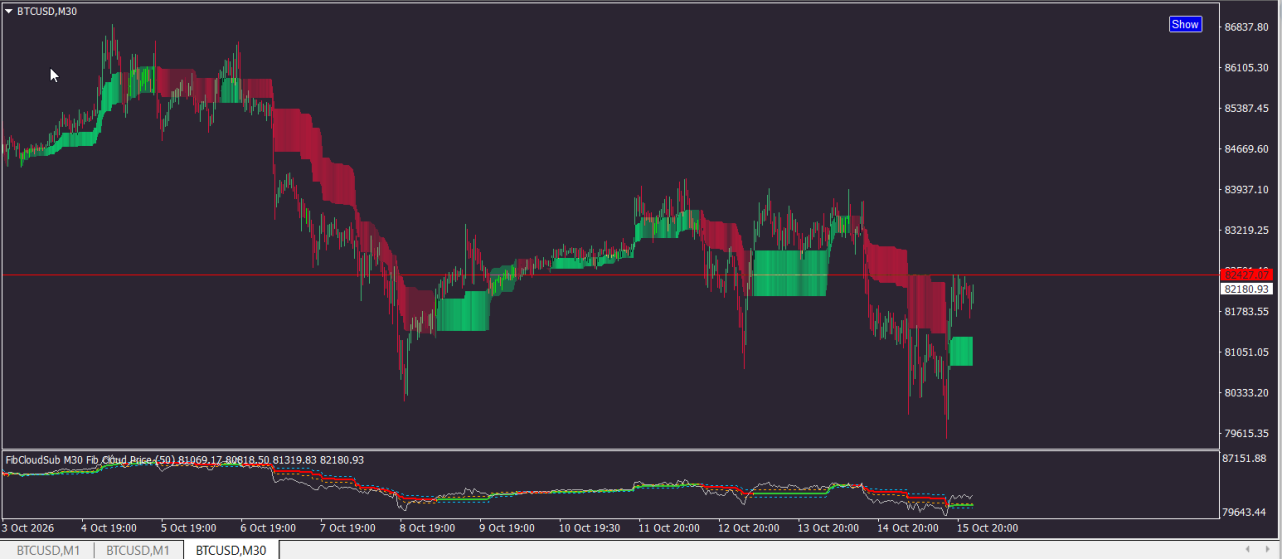Click the tab strip left scroll arrow
Viewport: 1282px width, 559px height.
click(1246, 549)
